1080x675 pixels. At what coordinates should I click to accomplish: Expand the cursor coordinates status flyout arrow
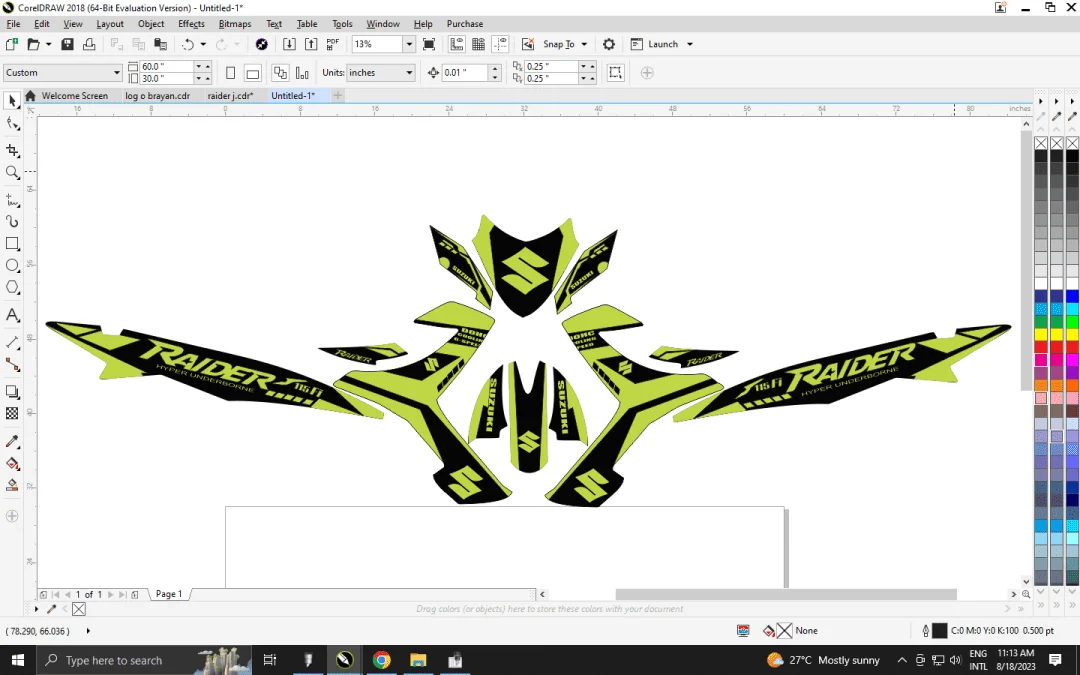tap(88, 631)
